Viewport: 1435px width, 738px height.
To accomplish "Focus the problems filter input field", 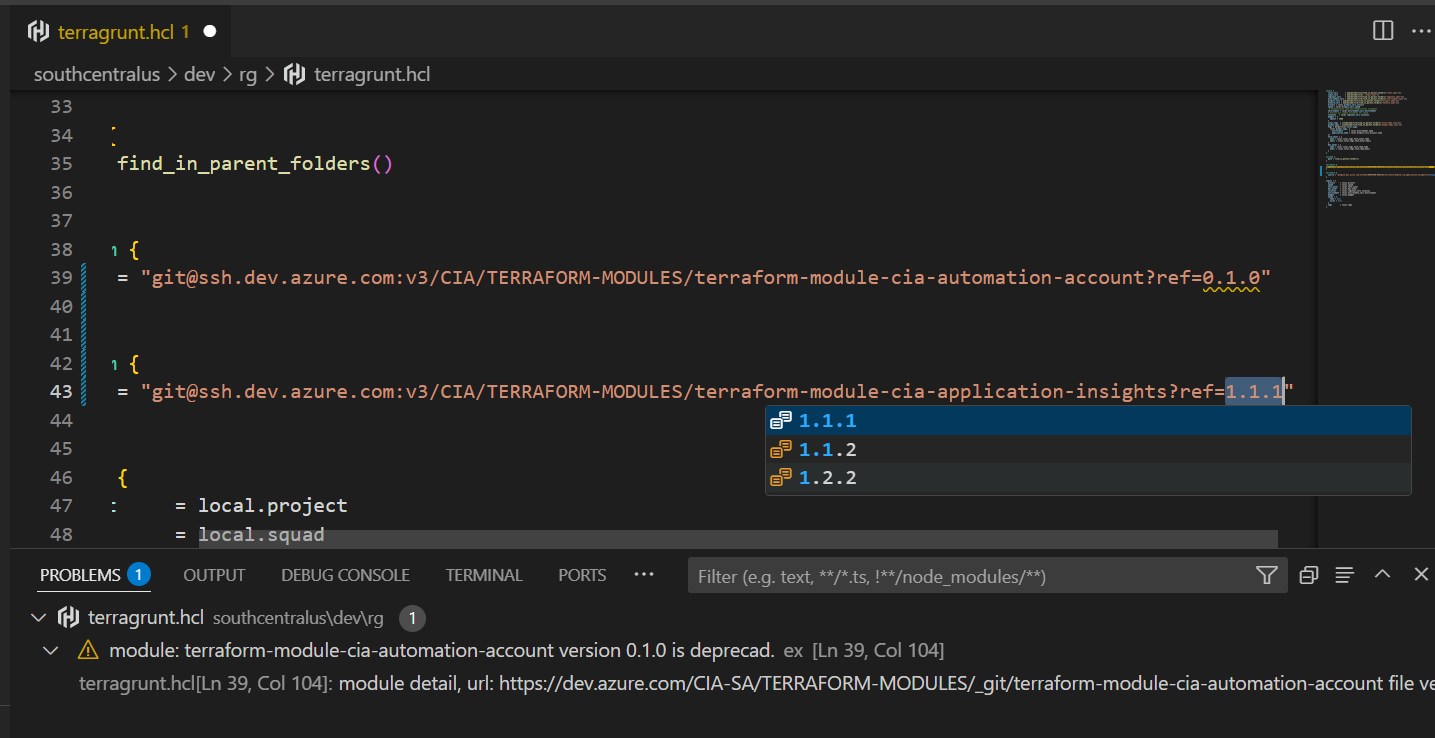I will tap(968, 576).
